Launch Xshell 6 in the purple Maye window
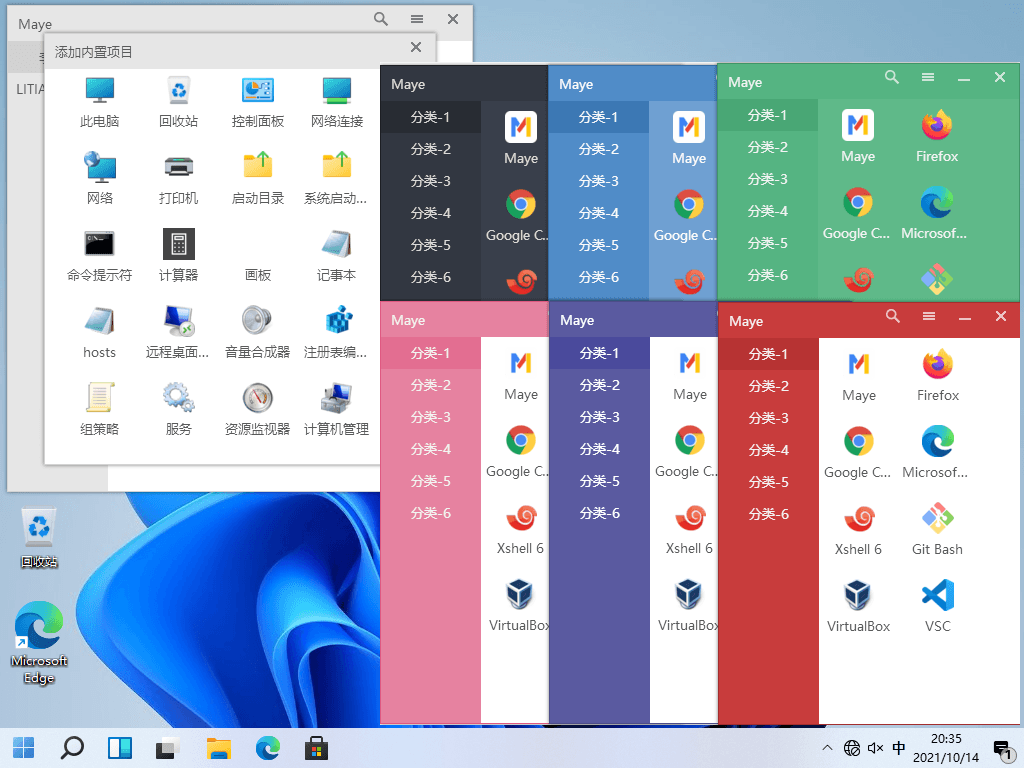Image resolution: width=1024 pixels, height=768 pixels. (x=689, y=529)
